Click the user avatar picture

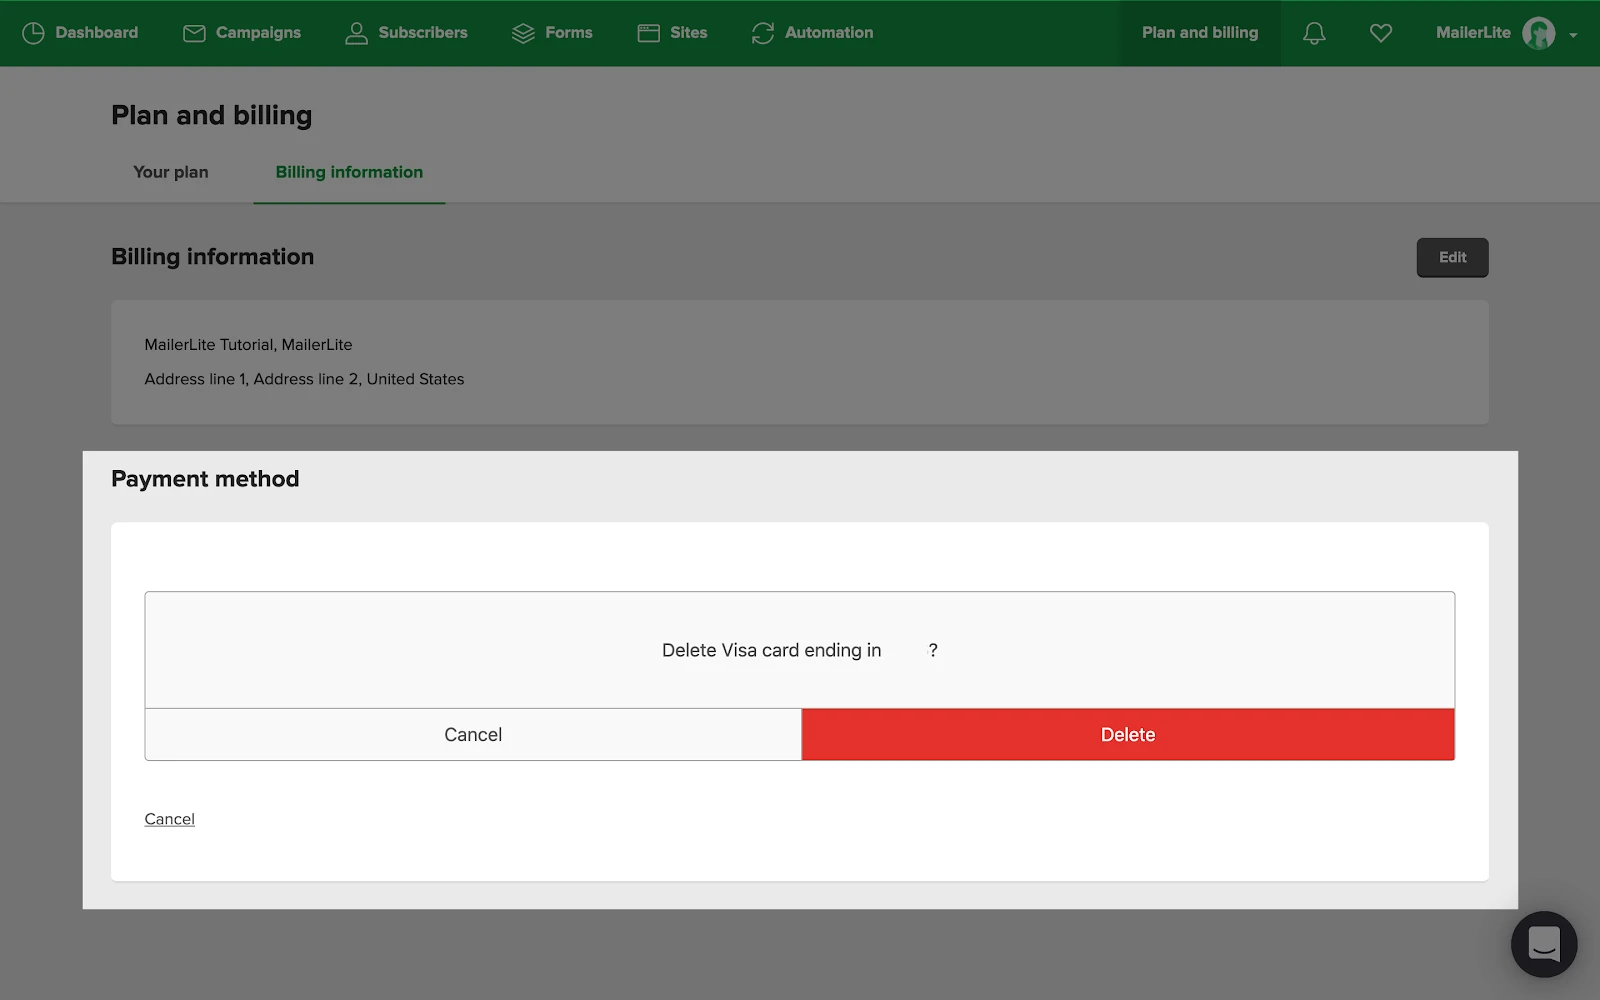click(1538, 33)
